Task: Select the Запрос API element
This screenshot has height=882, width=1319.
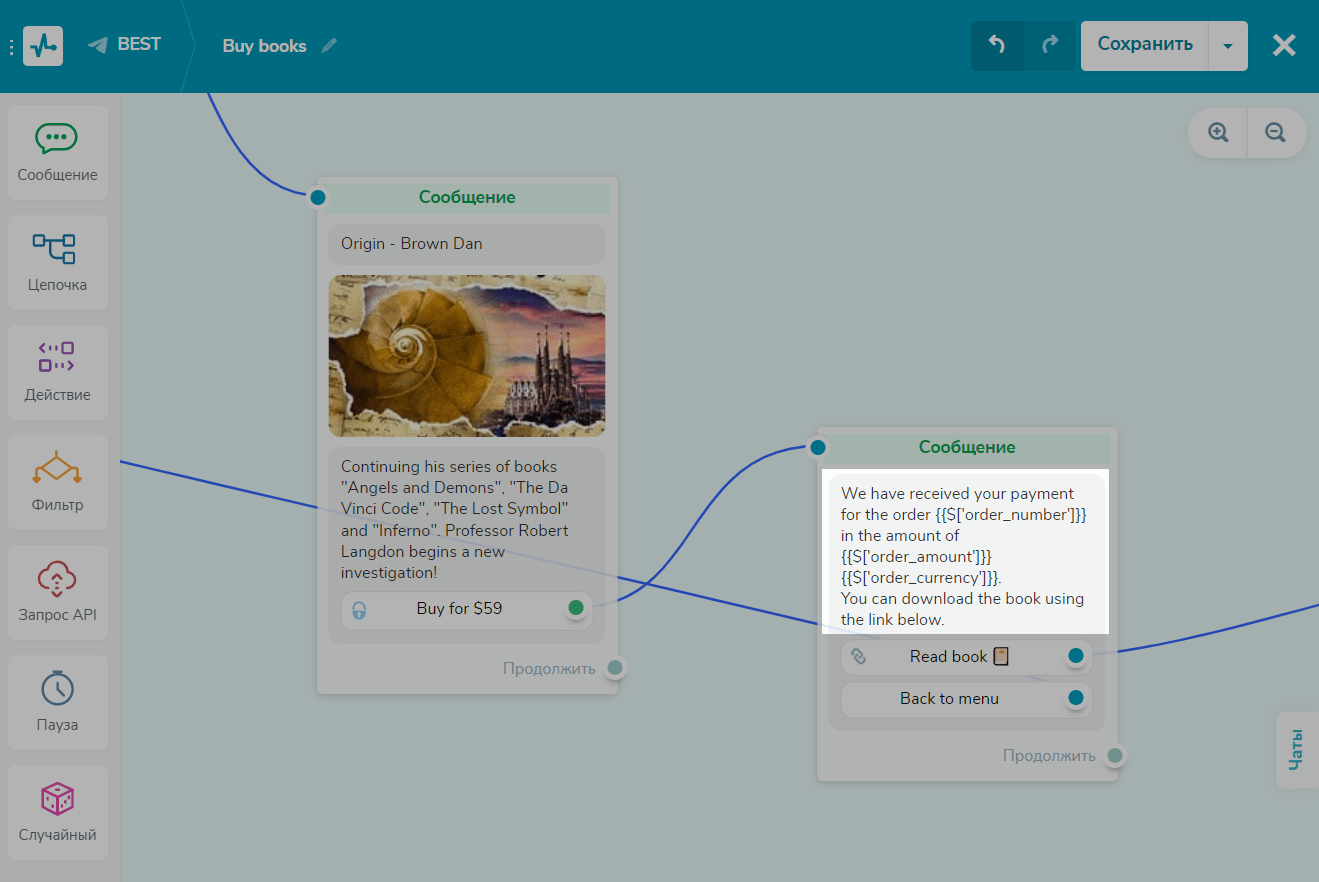Action: pyautogui.click(x=57, y=593)
